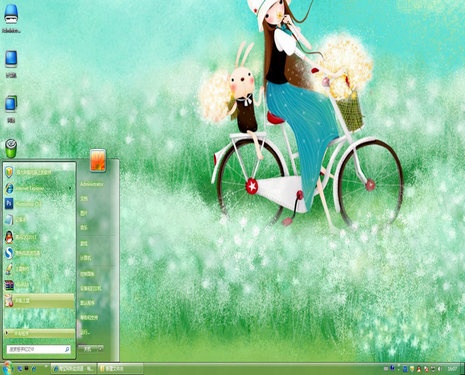The image size is (465, 375).
Task: Expand the Internet Explorer jump list arrow
Action: (x=70, y=188)
